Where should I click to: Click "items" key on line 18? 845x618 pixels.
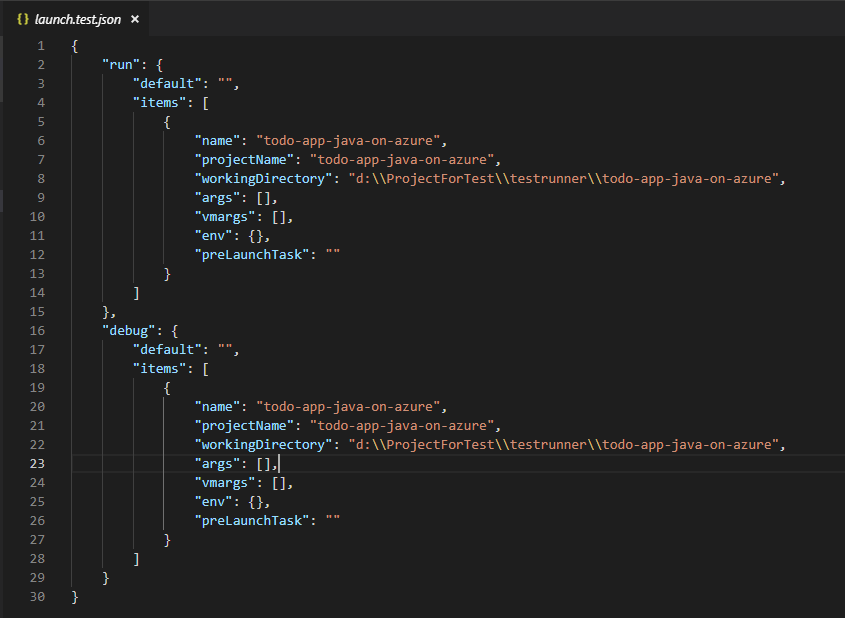pos(160,369)
